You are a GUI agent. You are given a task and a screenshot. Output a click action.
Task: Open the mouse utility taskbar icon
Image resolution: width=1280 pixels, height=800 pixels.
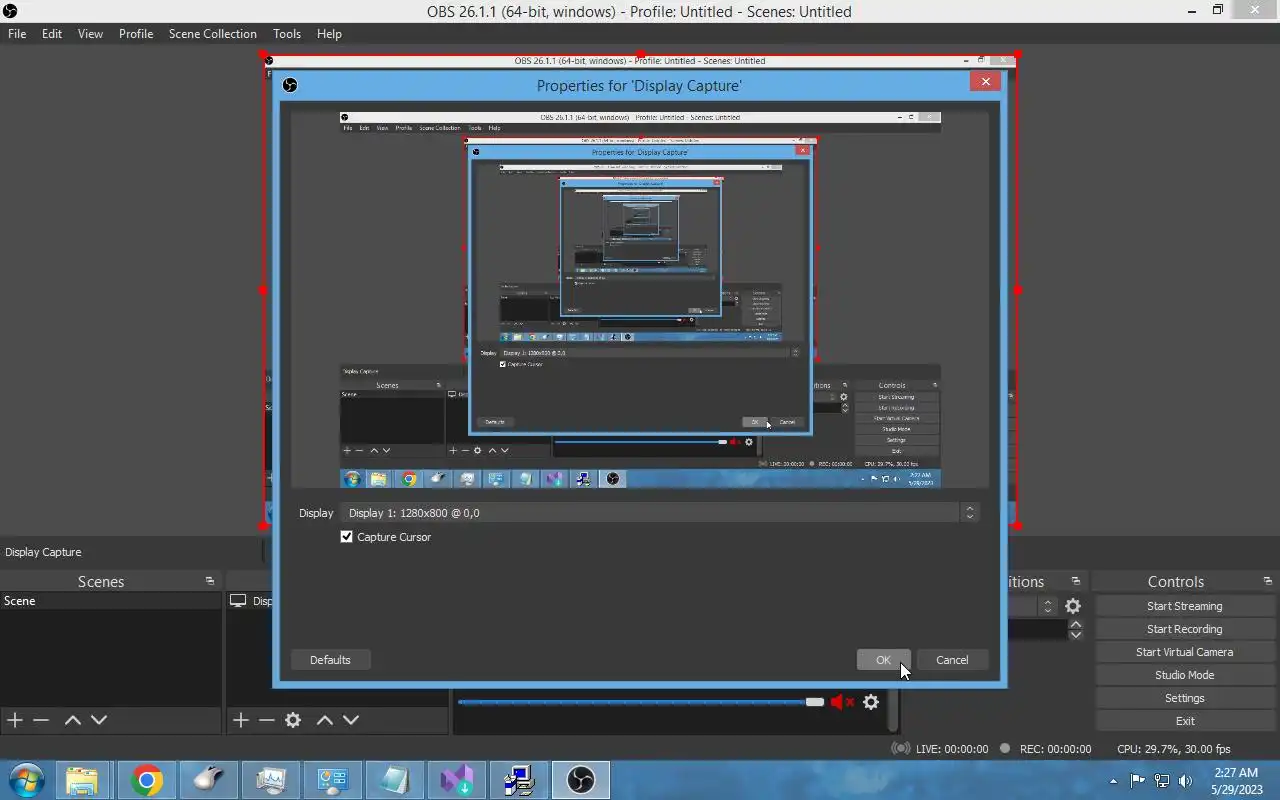click(x=208, y=780)
